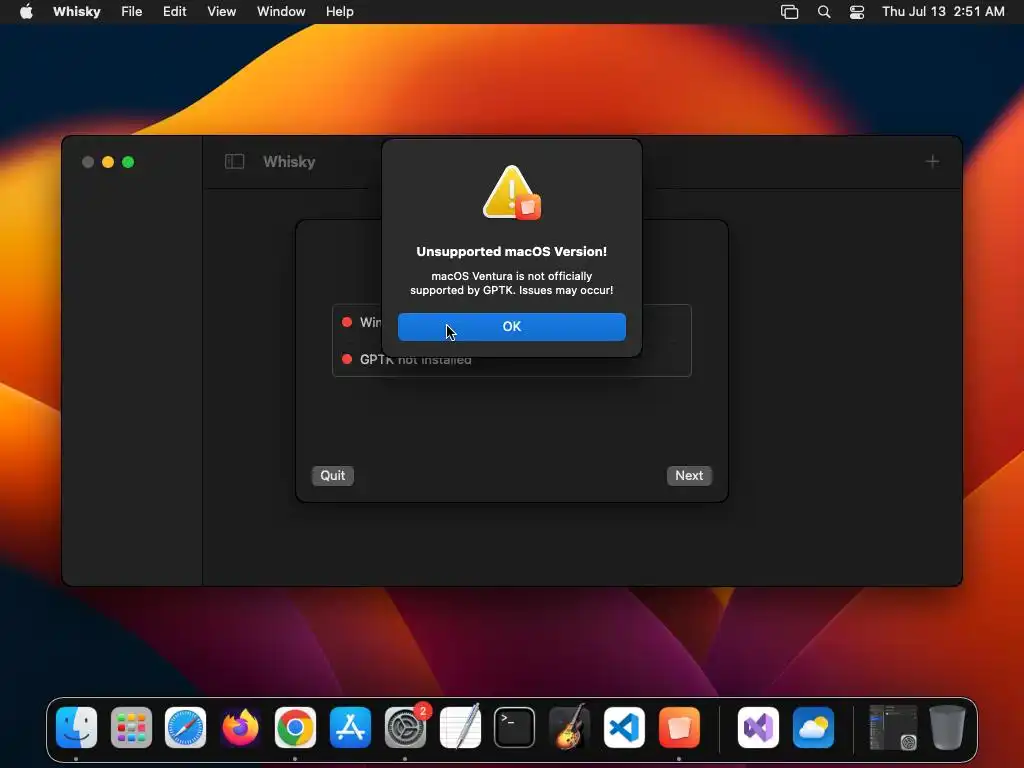Proceed with the Next button
The height and width of the screenshot is (768, 1024).
click(x=689, y=475)
